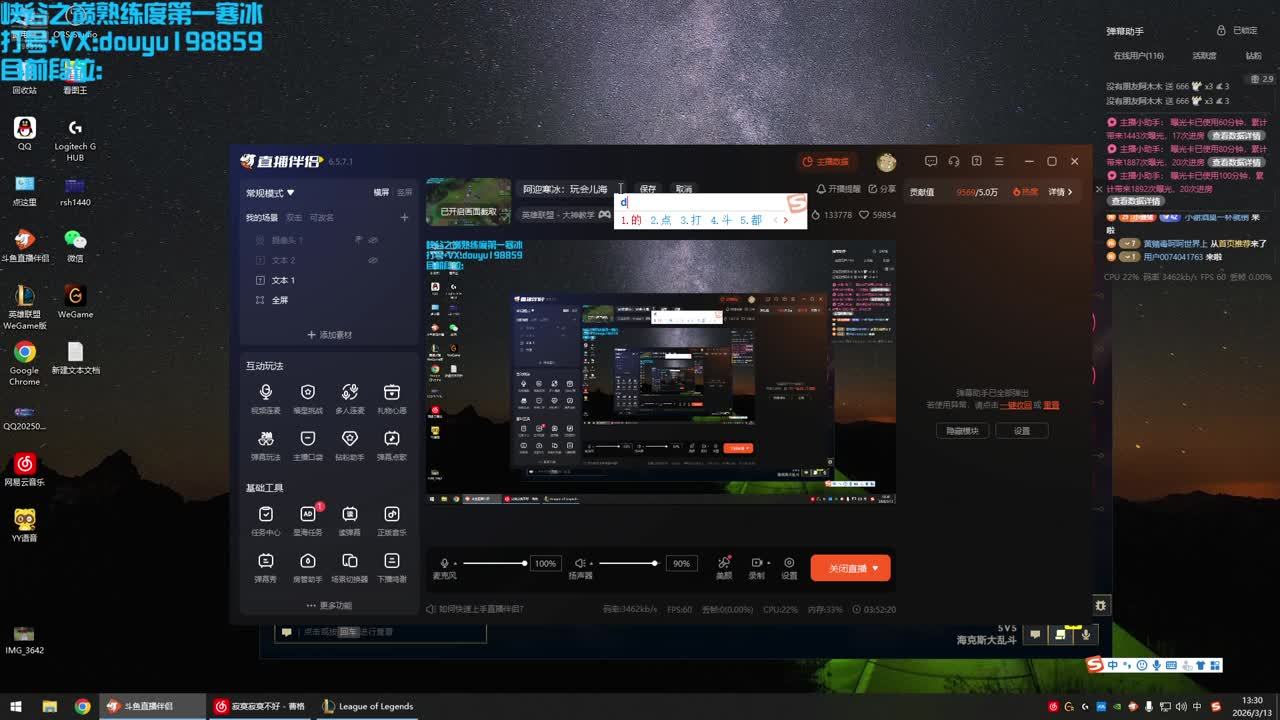Mute the 扬声器 speaker icon
Image resolution: width=1280 pixels, height=720 pixels.
coord(580,563)
